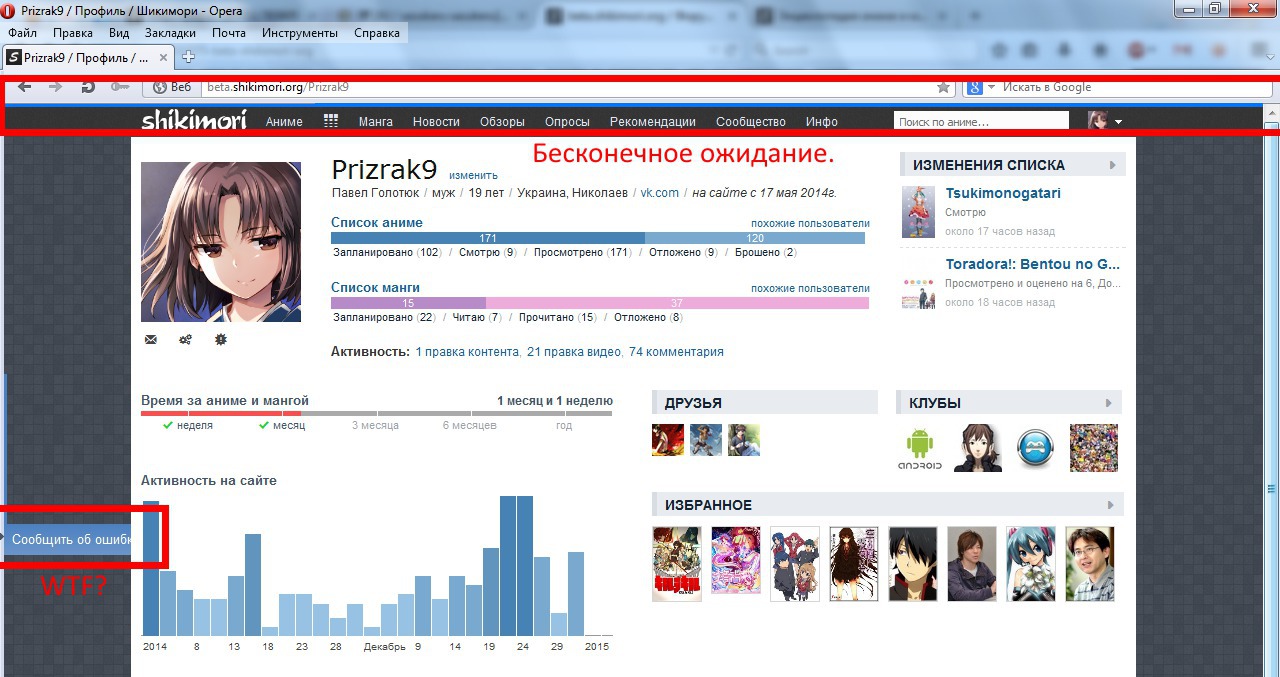Expand the ИЗМЕНЕНИЯ СПИСКА section arrow
The image size is (1280, 677).
pos(1112,165)
